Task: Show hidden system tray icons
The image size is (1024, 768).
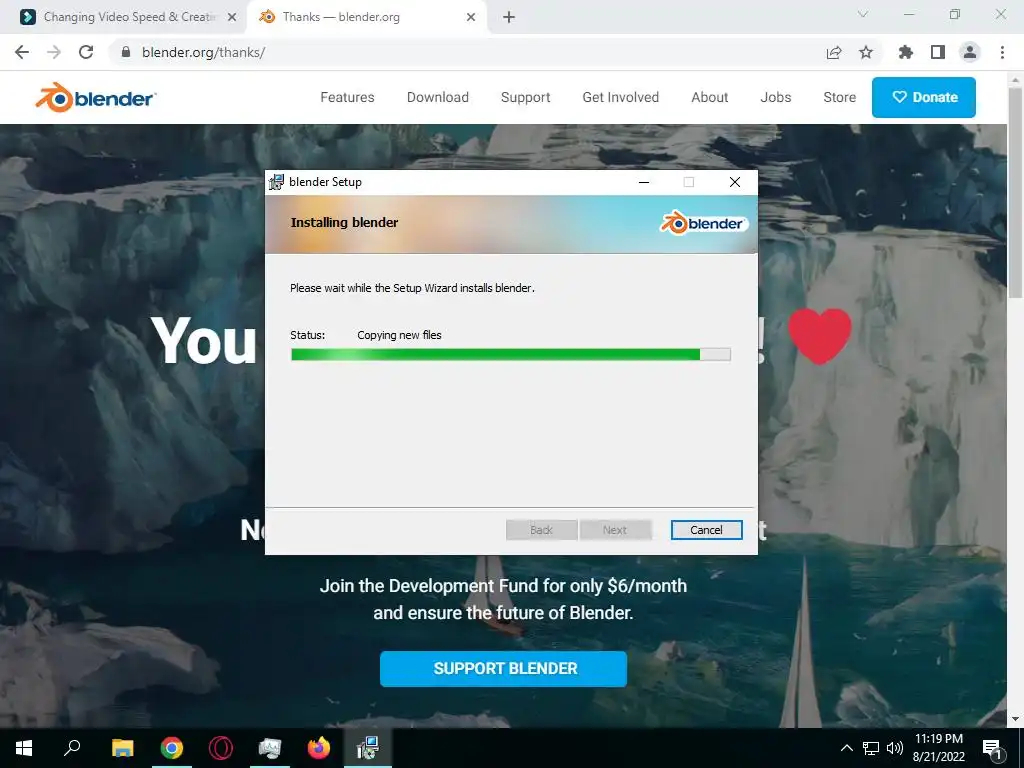Action: tap(846, 748)
